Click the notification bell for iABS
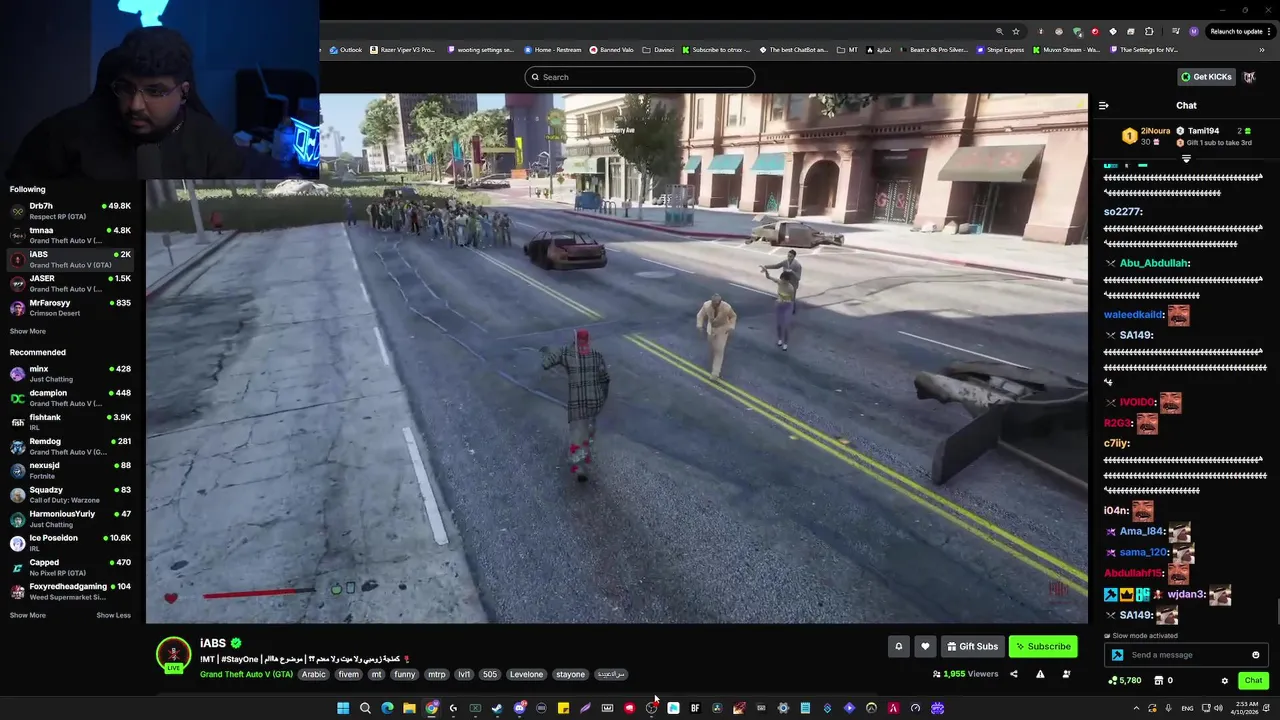The image size is (1280, 720). 898,646
